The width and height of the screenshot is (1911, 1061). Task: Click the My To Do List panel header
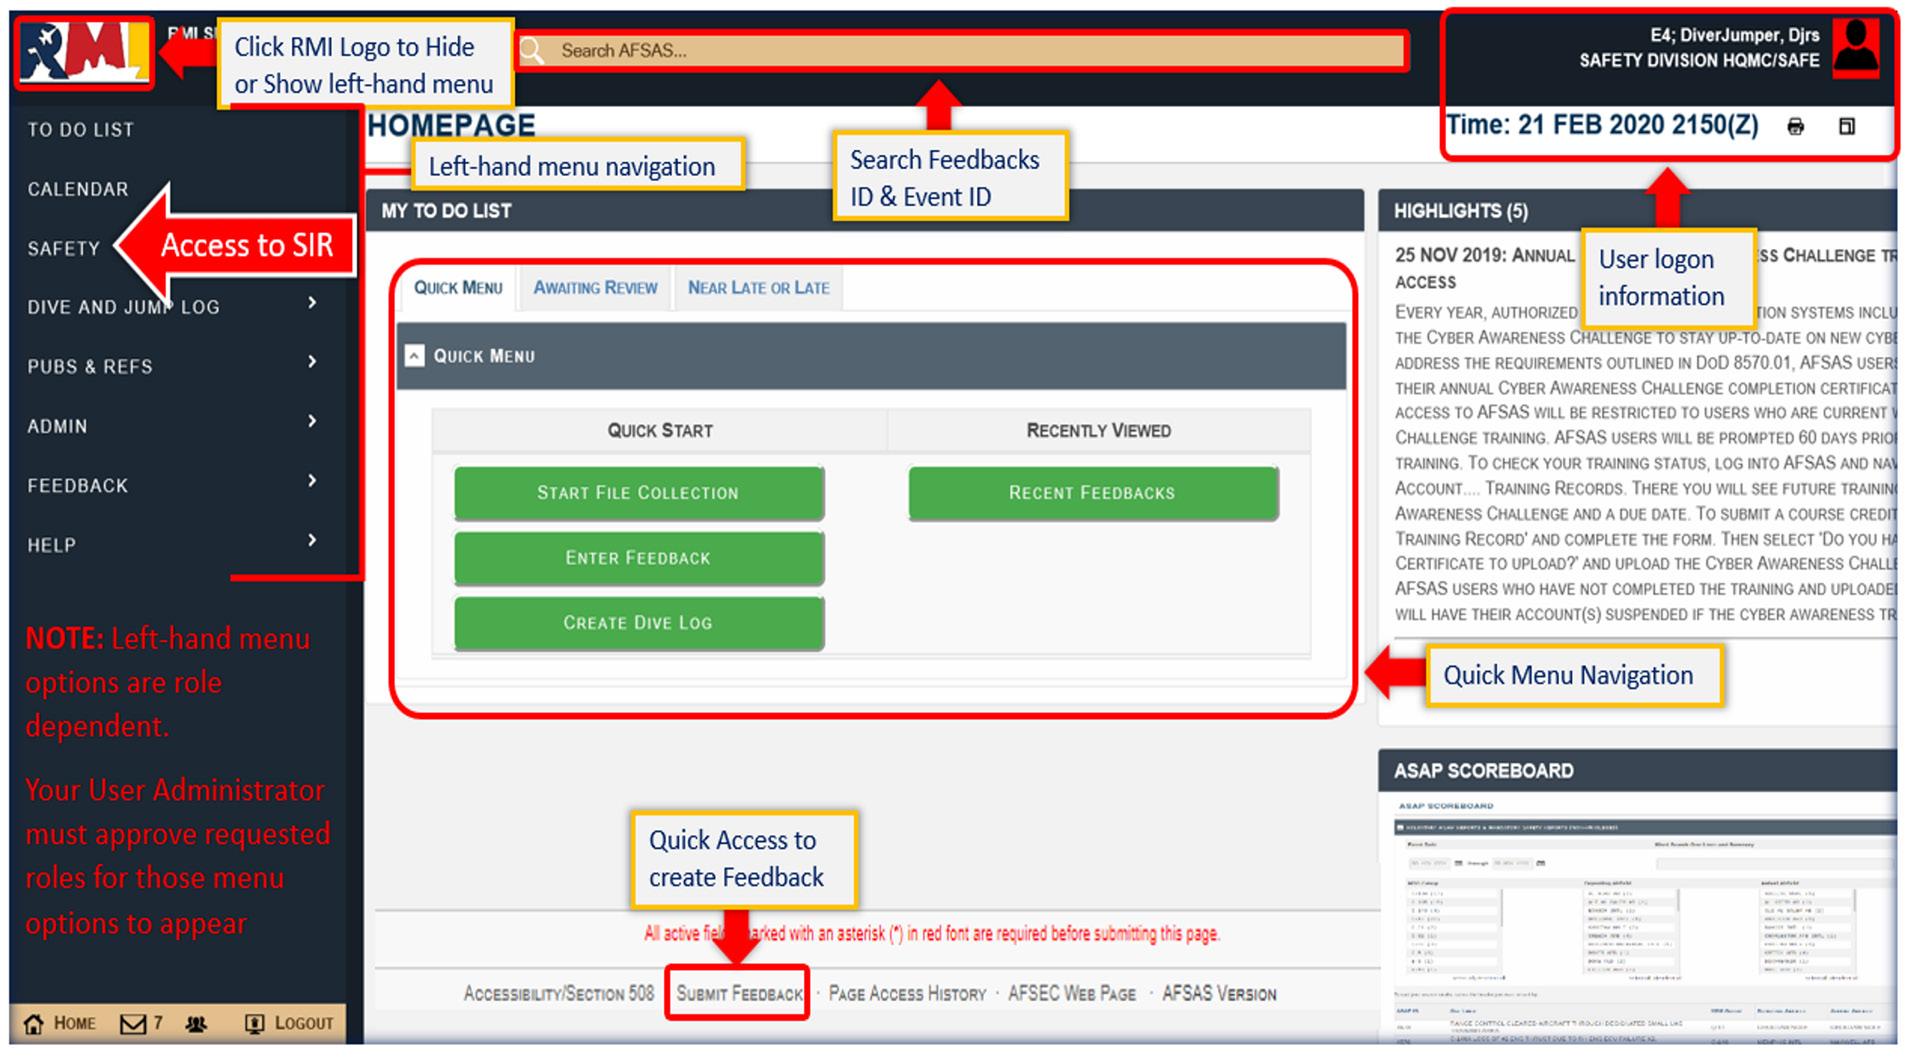coord(864,211)
